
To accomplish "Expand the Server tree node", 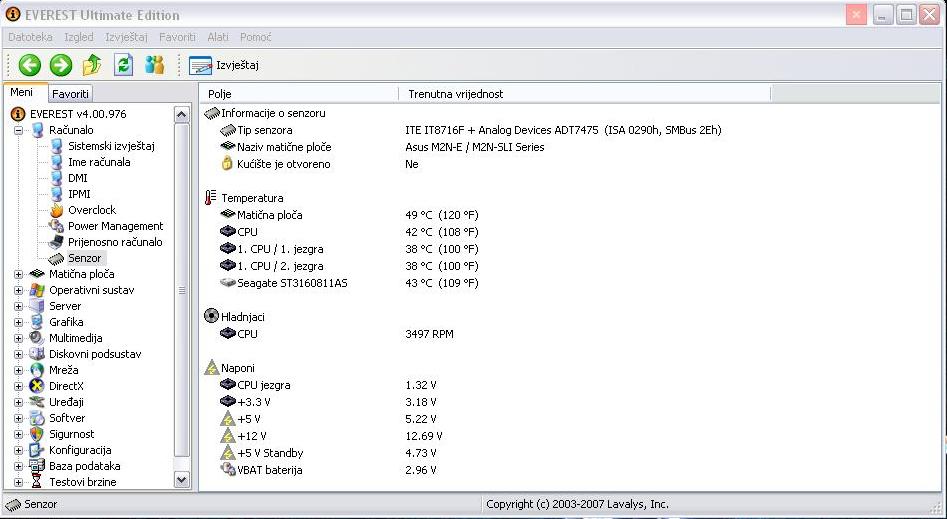I will (x=19, y=306).
